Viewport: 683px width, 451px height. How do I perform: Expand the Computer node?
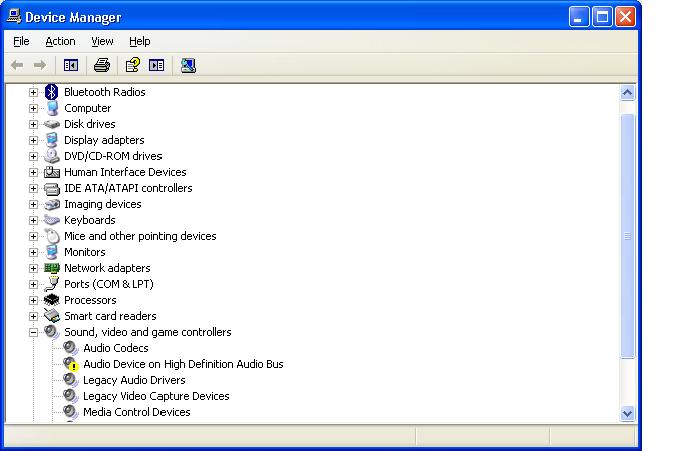click(33, 109)
